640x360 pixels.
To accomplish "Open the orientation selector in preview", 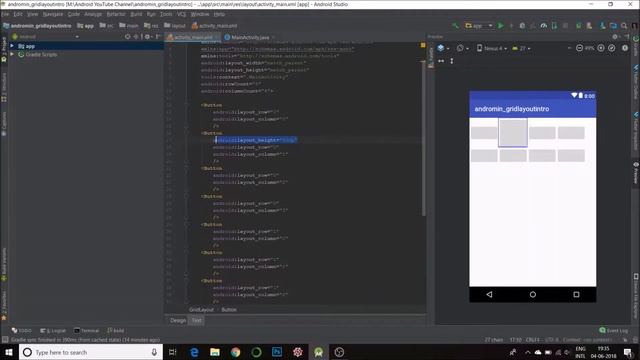I will (x=463, y=48).
